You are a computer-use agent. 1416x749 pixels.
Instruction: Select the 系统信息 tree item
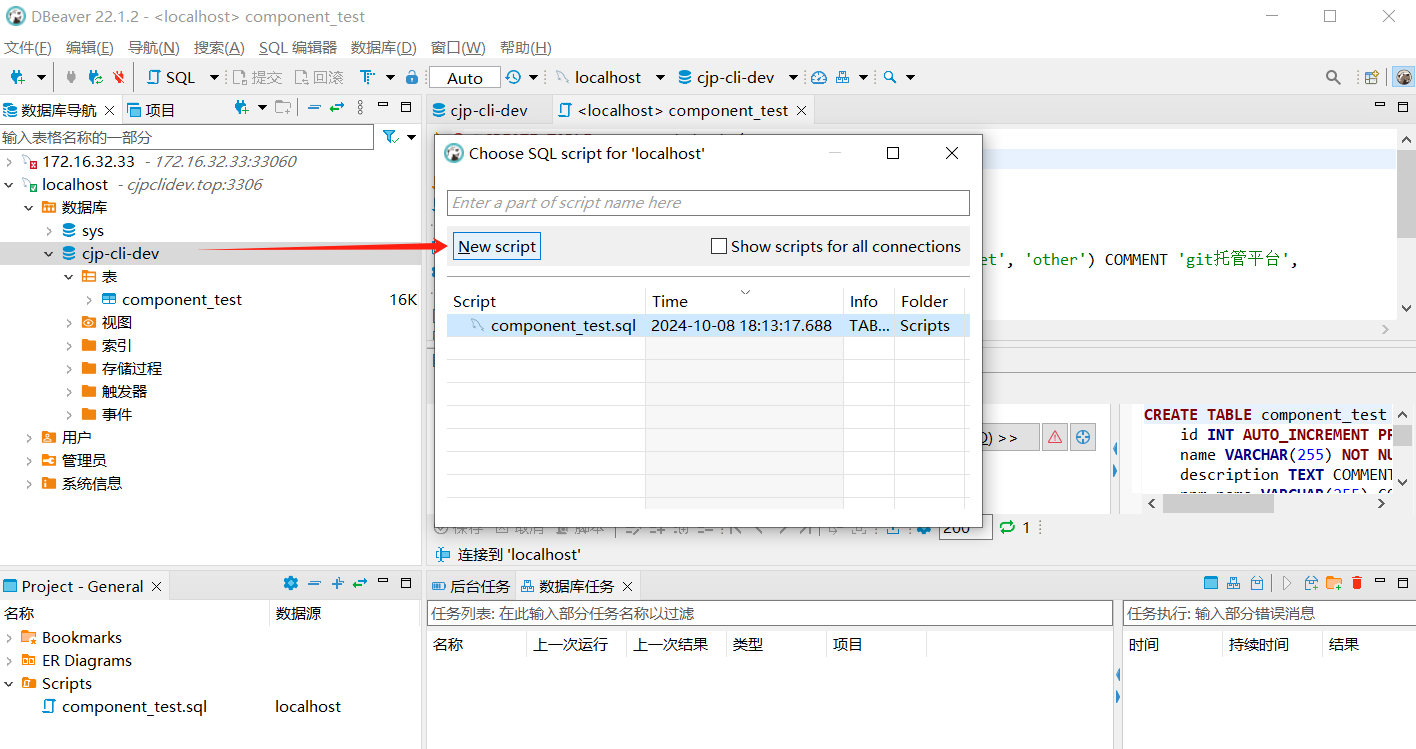(92, 483)
